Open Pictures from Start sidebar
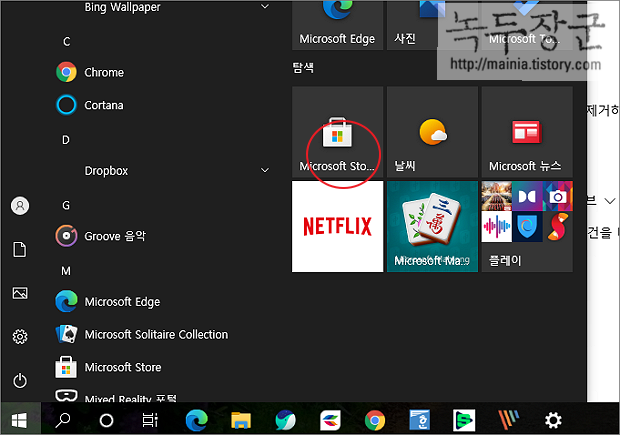Viewport: 620px width, 435px height. point(20,293)
